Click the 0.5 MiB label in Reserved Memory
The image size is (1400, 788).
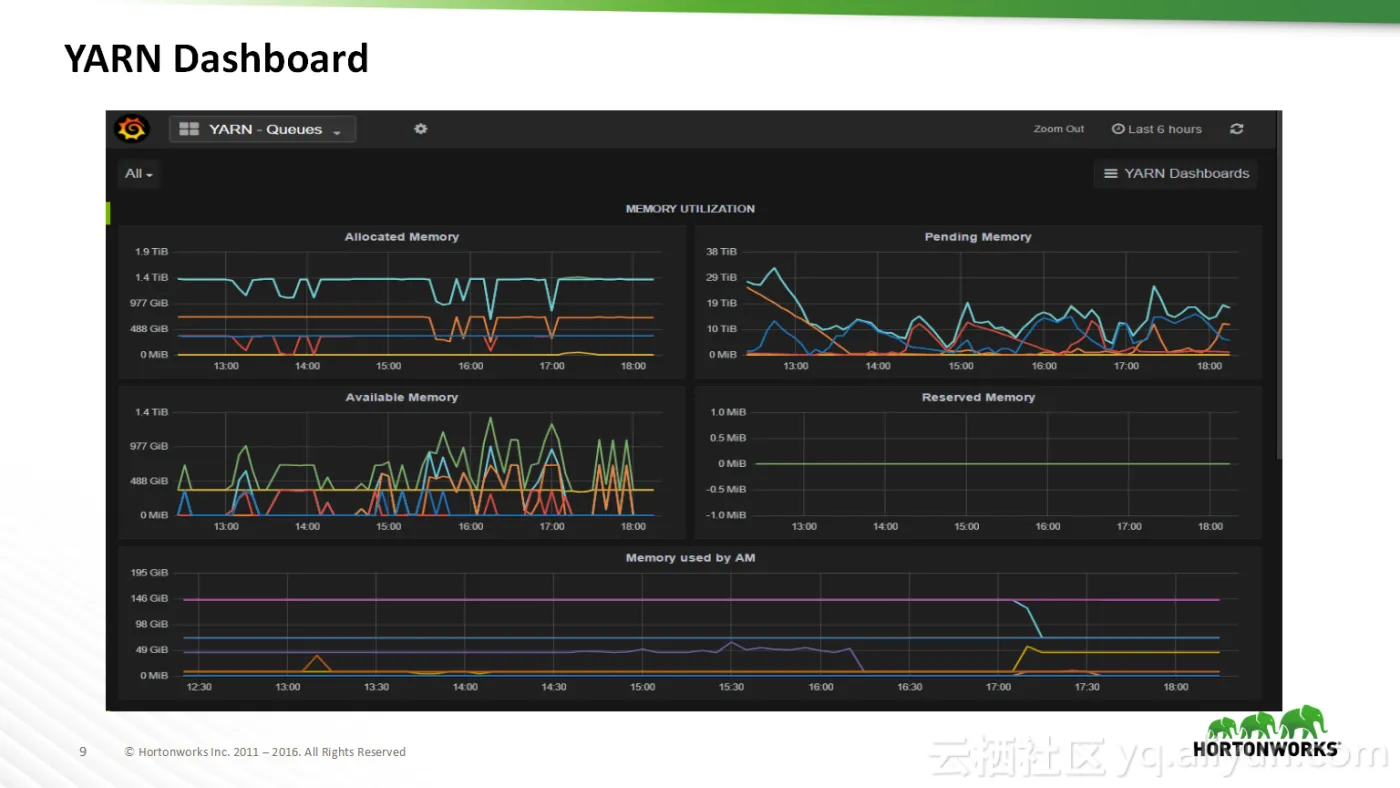(x=728, y=438)
